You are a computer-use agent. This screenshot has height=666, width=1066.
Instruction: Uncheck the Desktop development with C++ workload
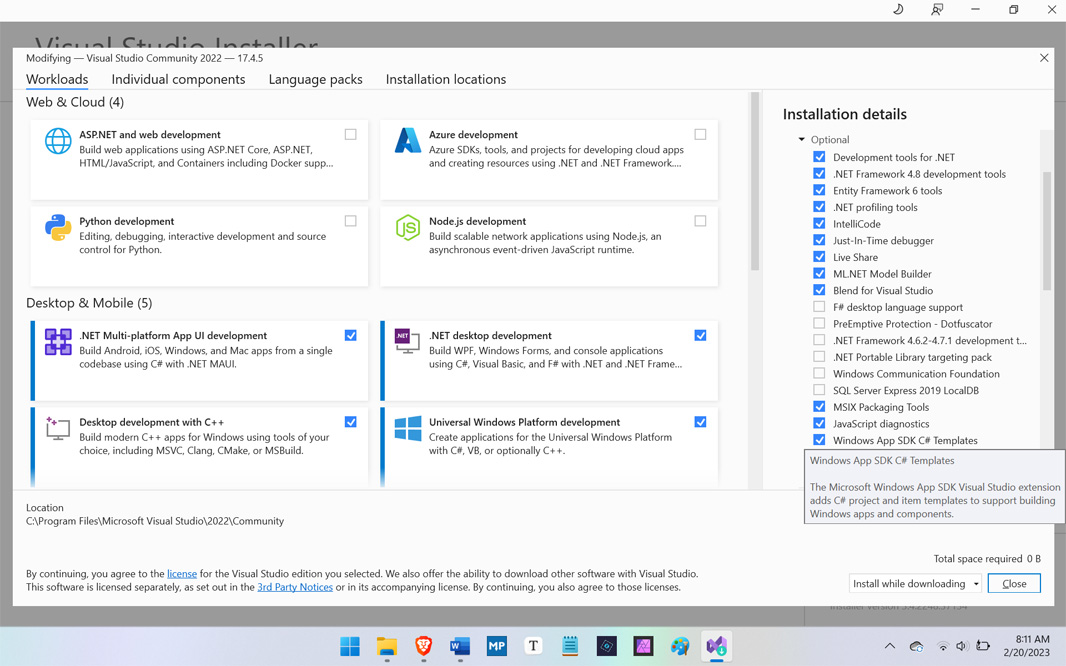[350, 422]
